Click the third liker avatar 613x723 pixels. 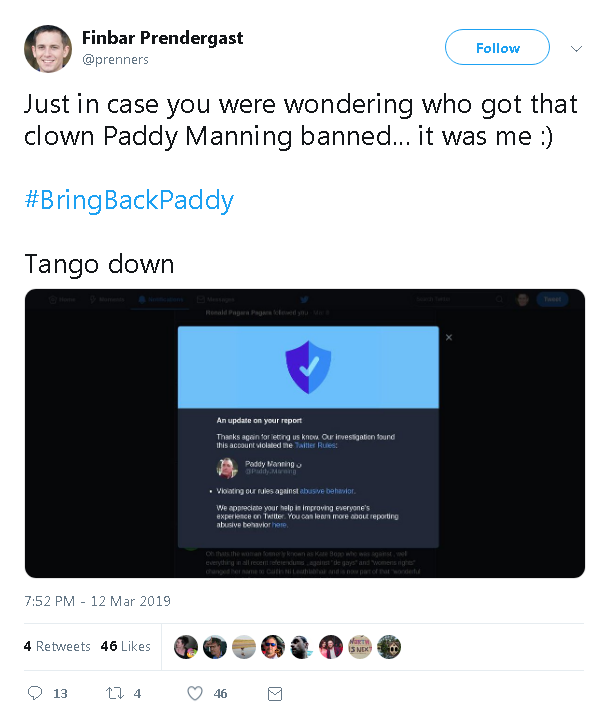(x=244, y=647)
